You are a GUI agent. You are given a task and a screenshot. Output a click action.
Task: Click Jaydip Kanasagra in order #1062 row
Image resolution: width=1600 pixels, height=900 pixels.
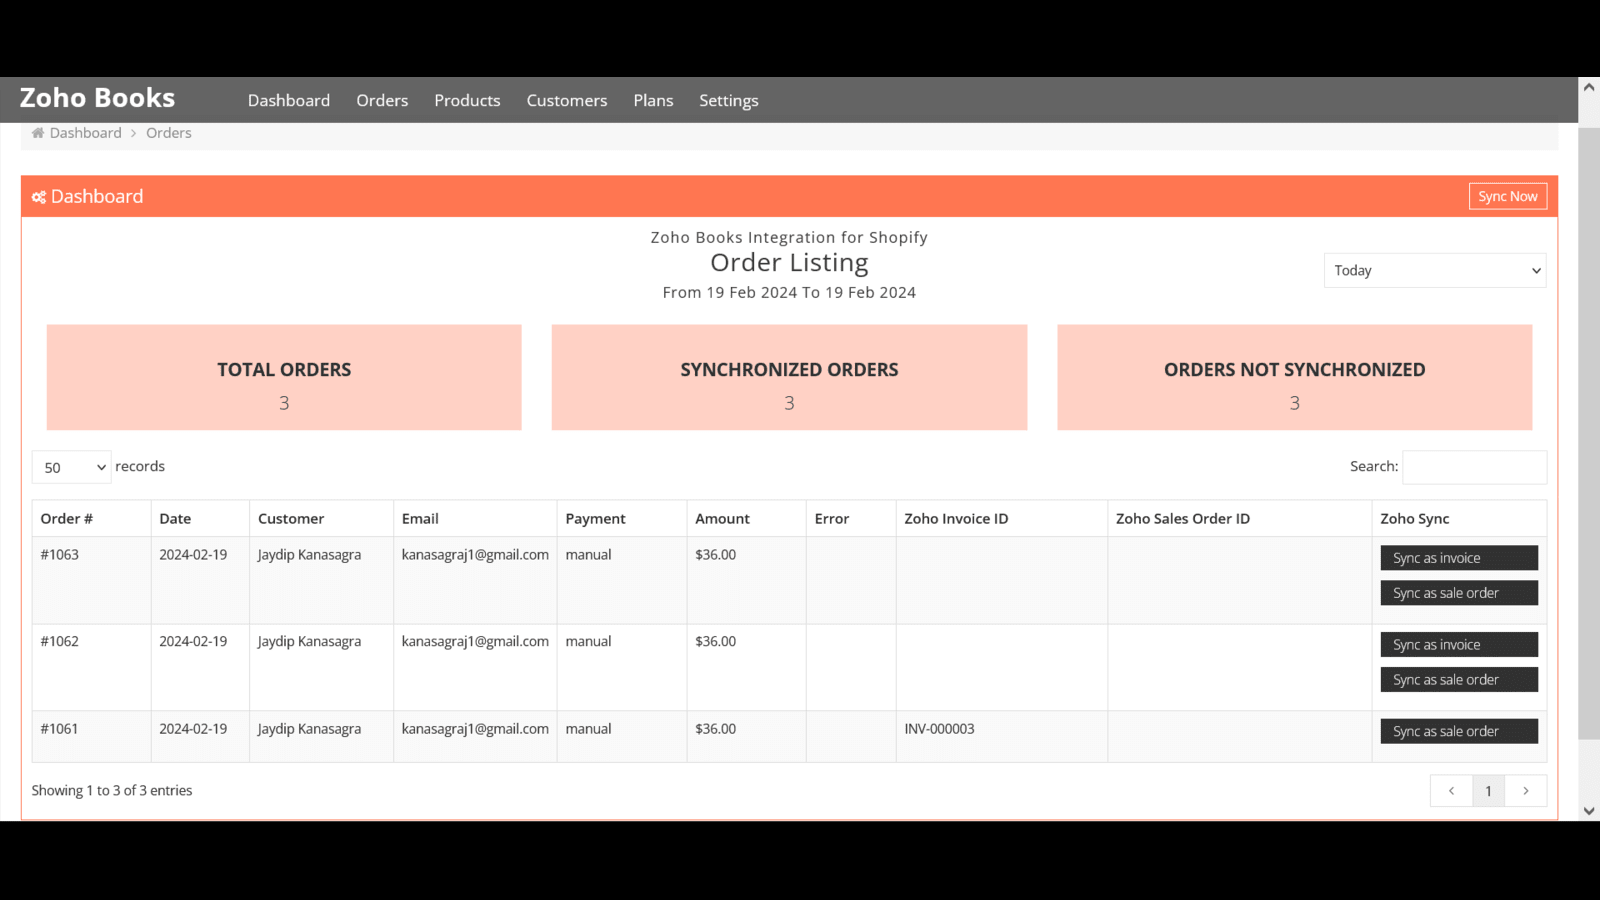(309, 642)
